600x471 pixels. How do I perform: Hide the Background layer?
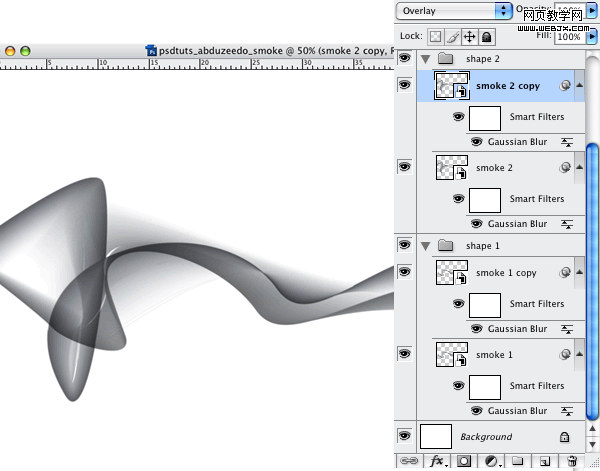point(404,436)
